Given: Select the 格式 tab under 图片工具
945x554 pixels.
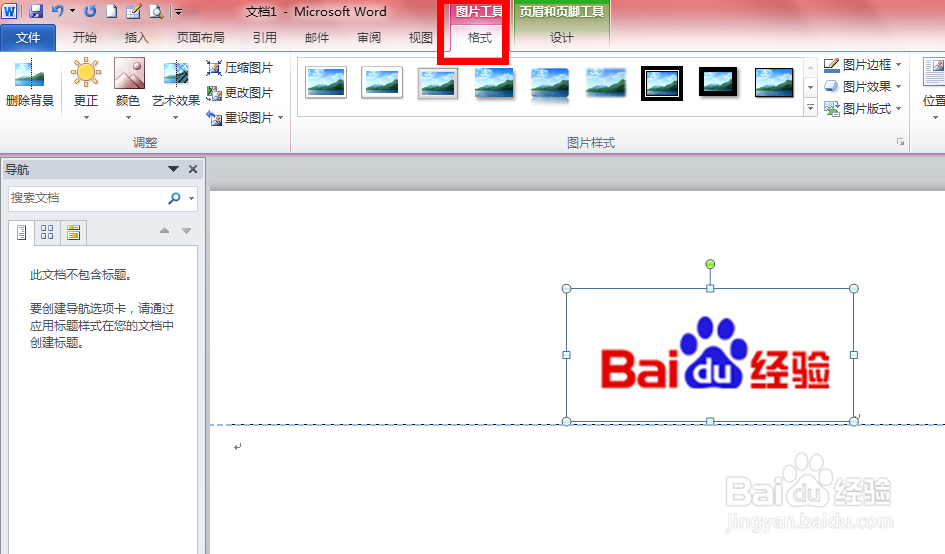Looking at the screenshot, I should pos(480,38).
